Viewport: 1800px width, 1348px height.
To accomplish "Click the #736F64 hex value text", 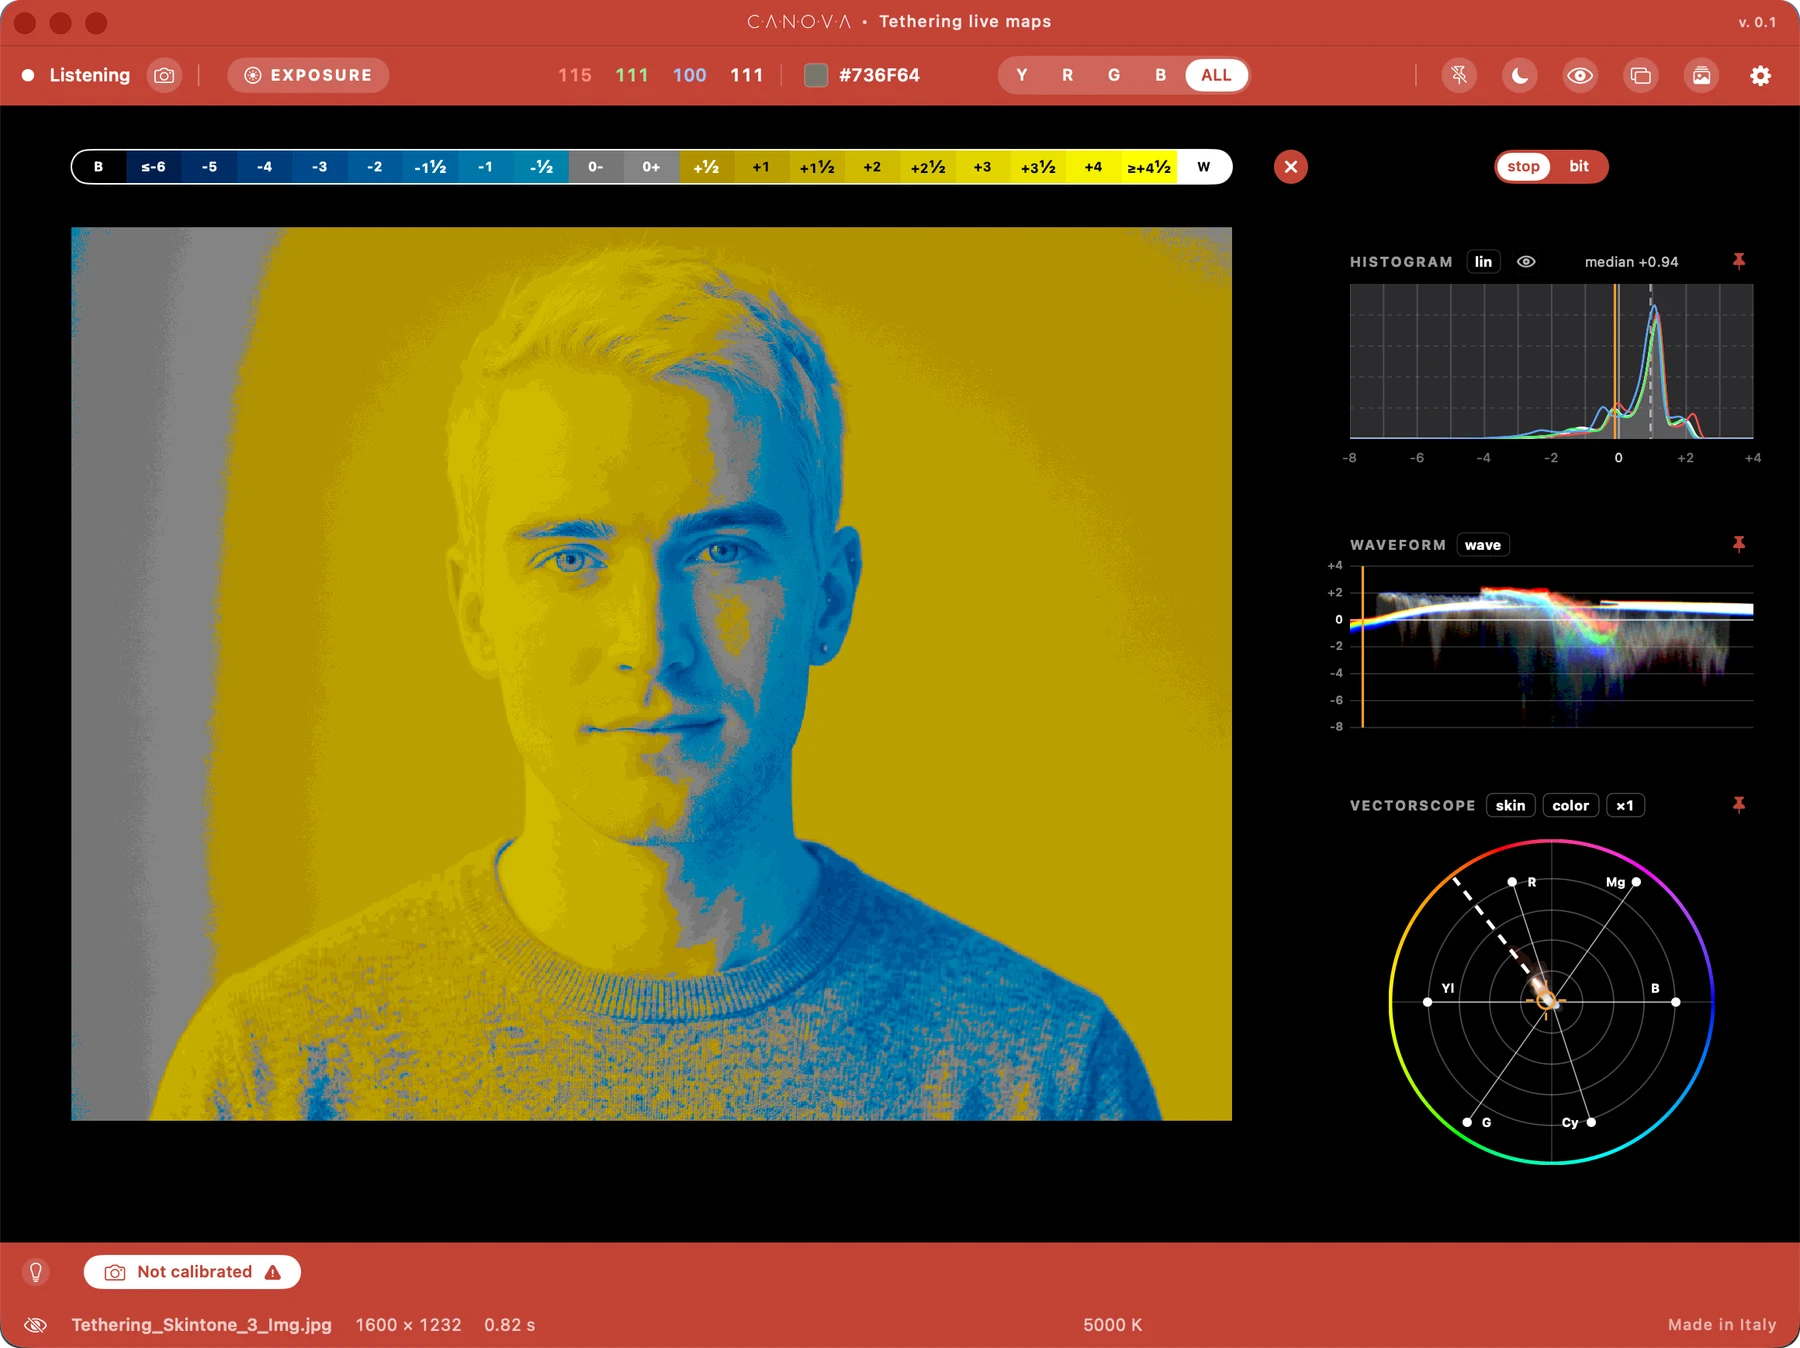I will point(879,75).
